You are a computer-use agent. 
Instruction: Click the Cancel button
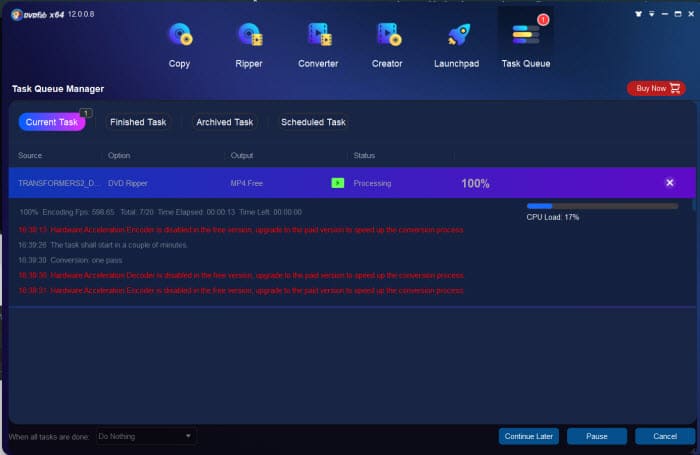[665, 436]
